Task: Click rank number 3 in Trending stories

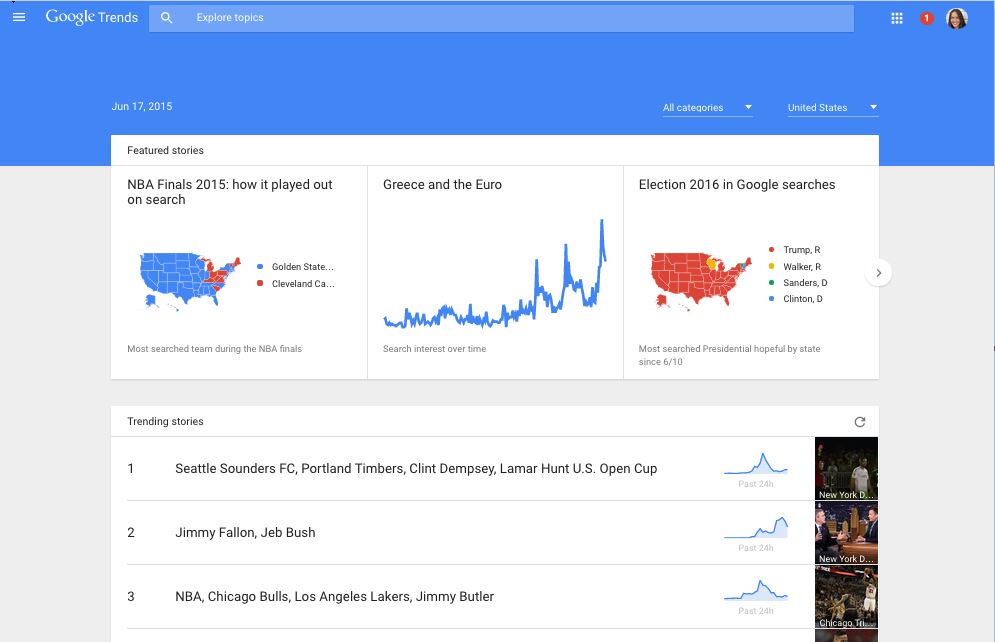Action: [131, 597]
